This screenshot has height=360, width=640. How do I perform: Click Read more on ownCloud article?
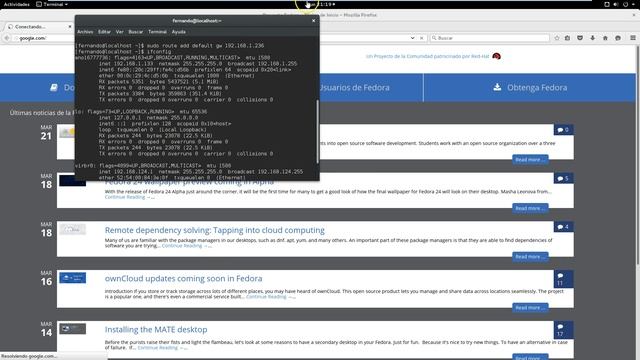530,307
